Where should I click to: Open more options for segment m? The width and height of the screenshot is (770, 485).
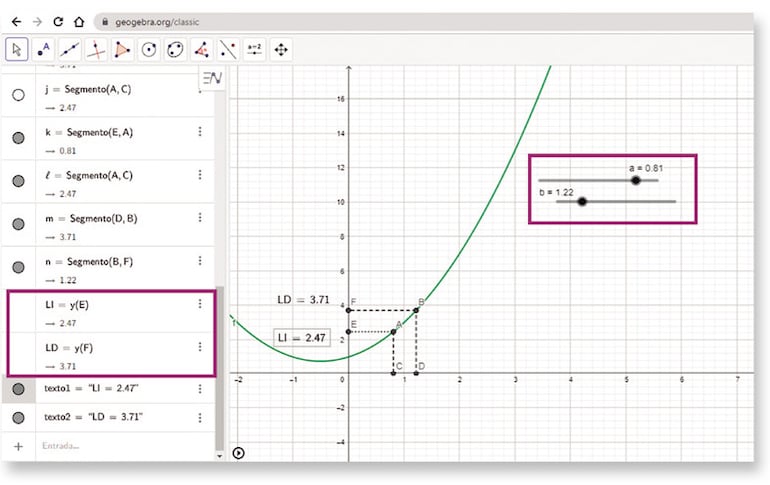tap(200, 217)
